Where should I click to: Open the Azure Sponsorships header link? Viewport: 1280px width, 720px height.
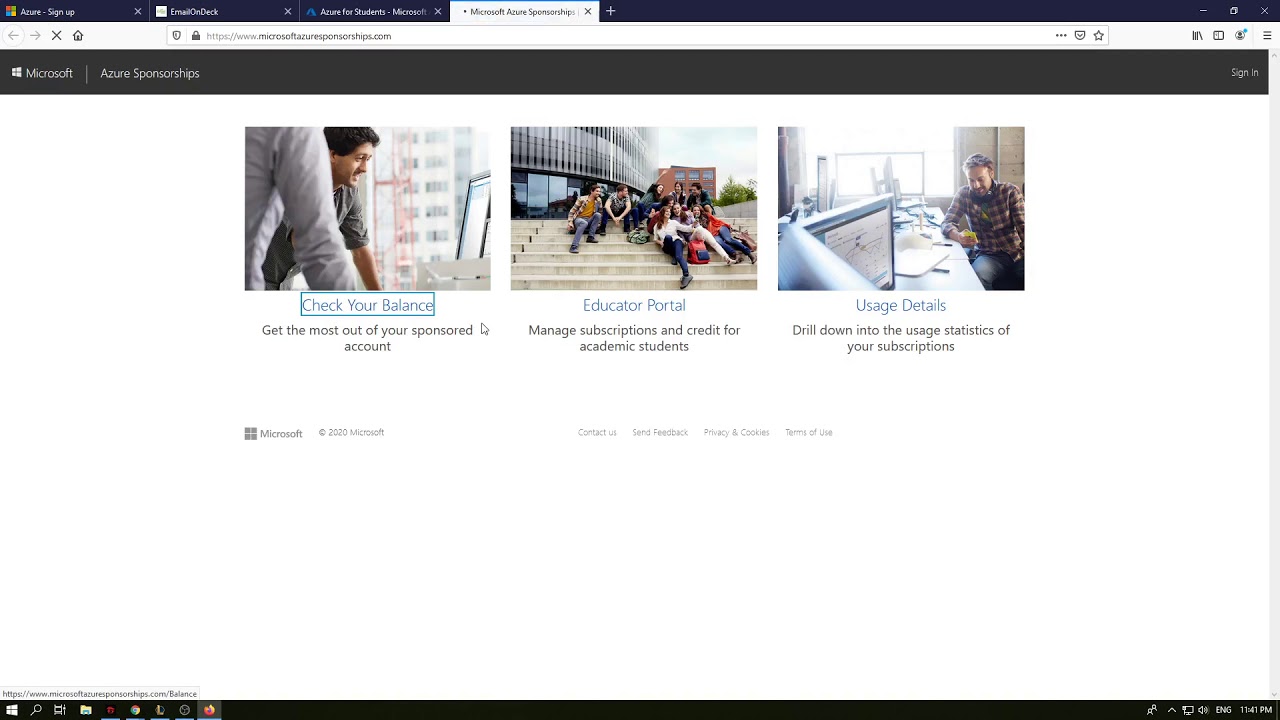click(x=150, y=73)
